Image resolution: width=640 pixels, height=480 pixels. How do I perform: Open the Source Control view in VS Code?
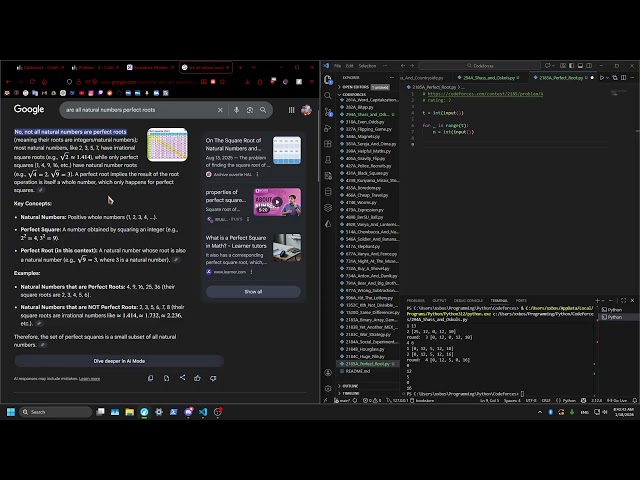pyautogui.click(x=328, y=112)
